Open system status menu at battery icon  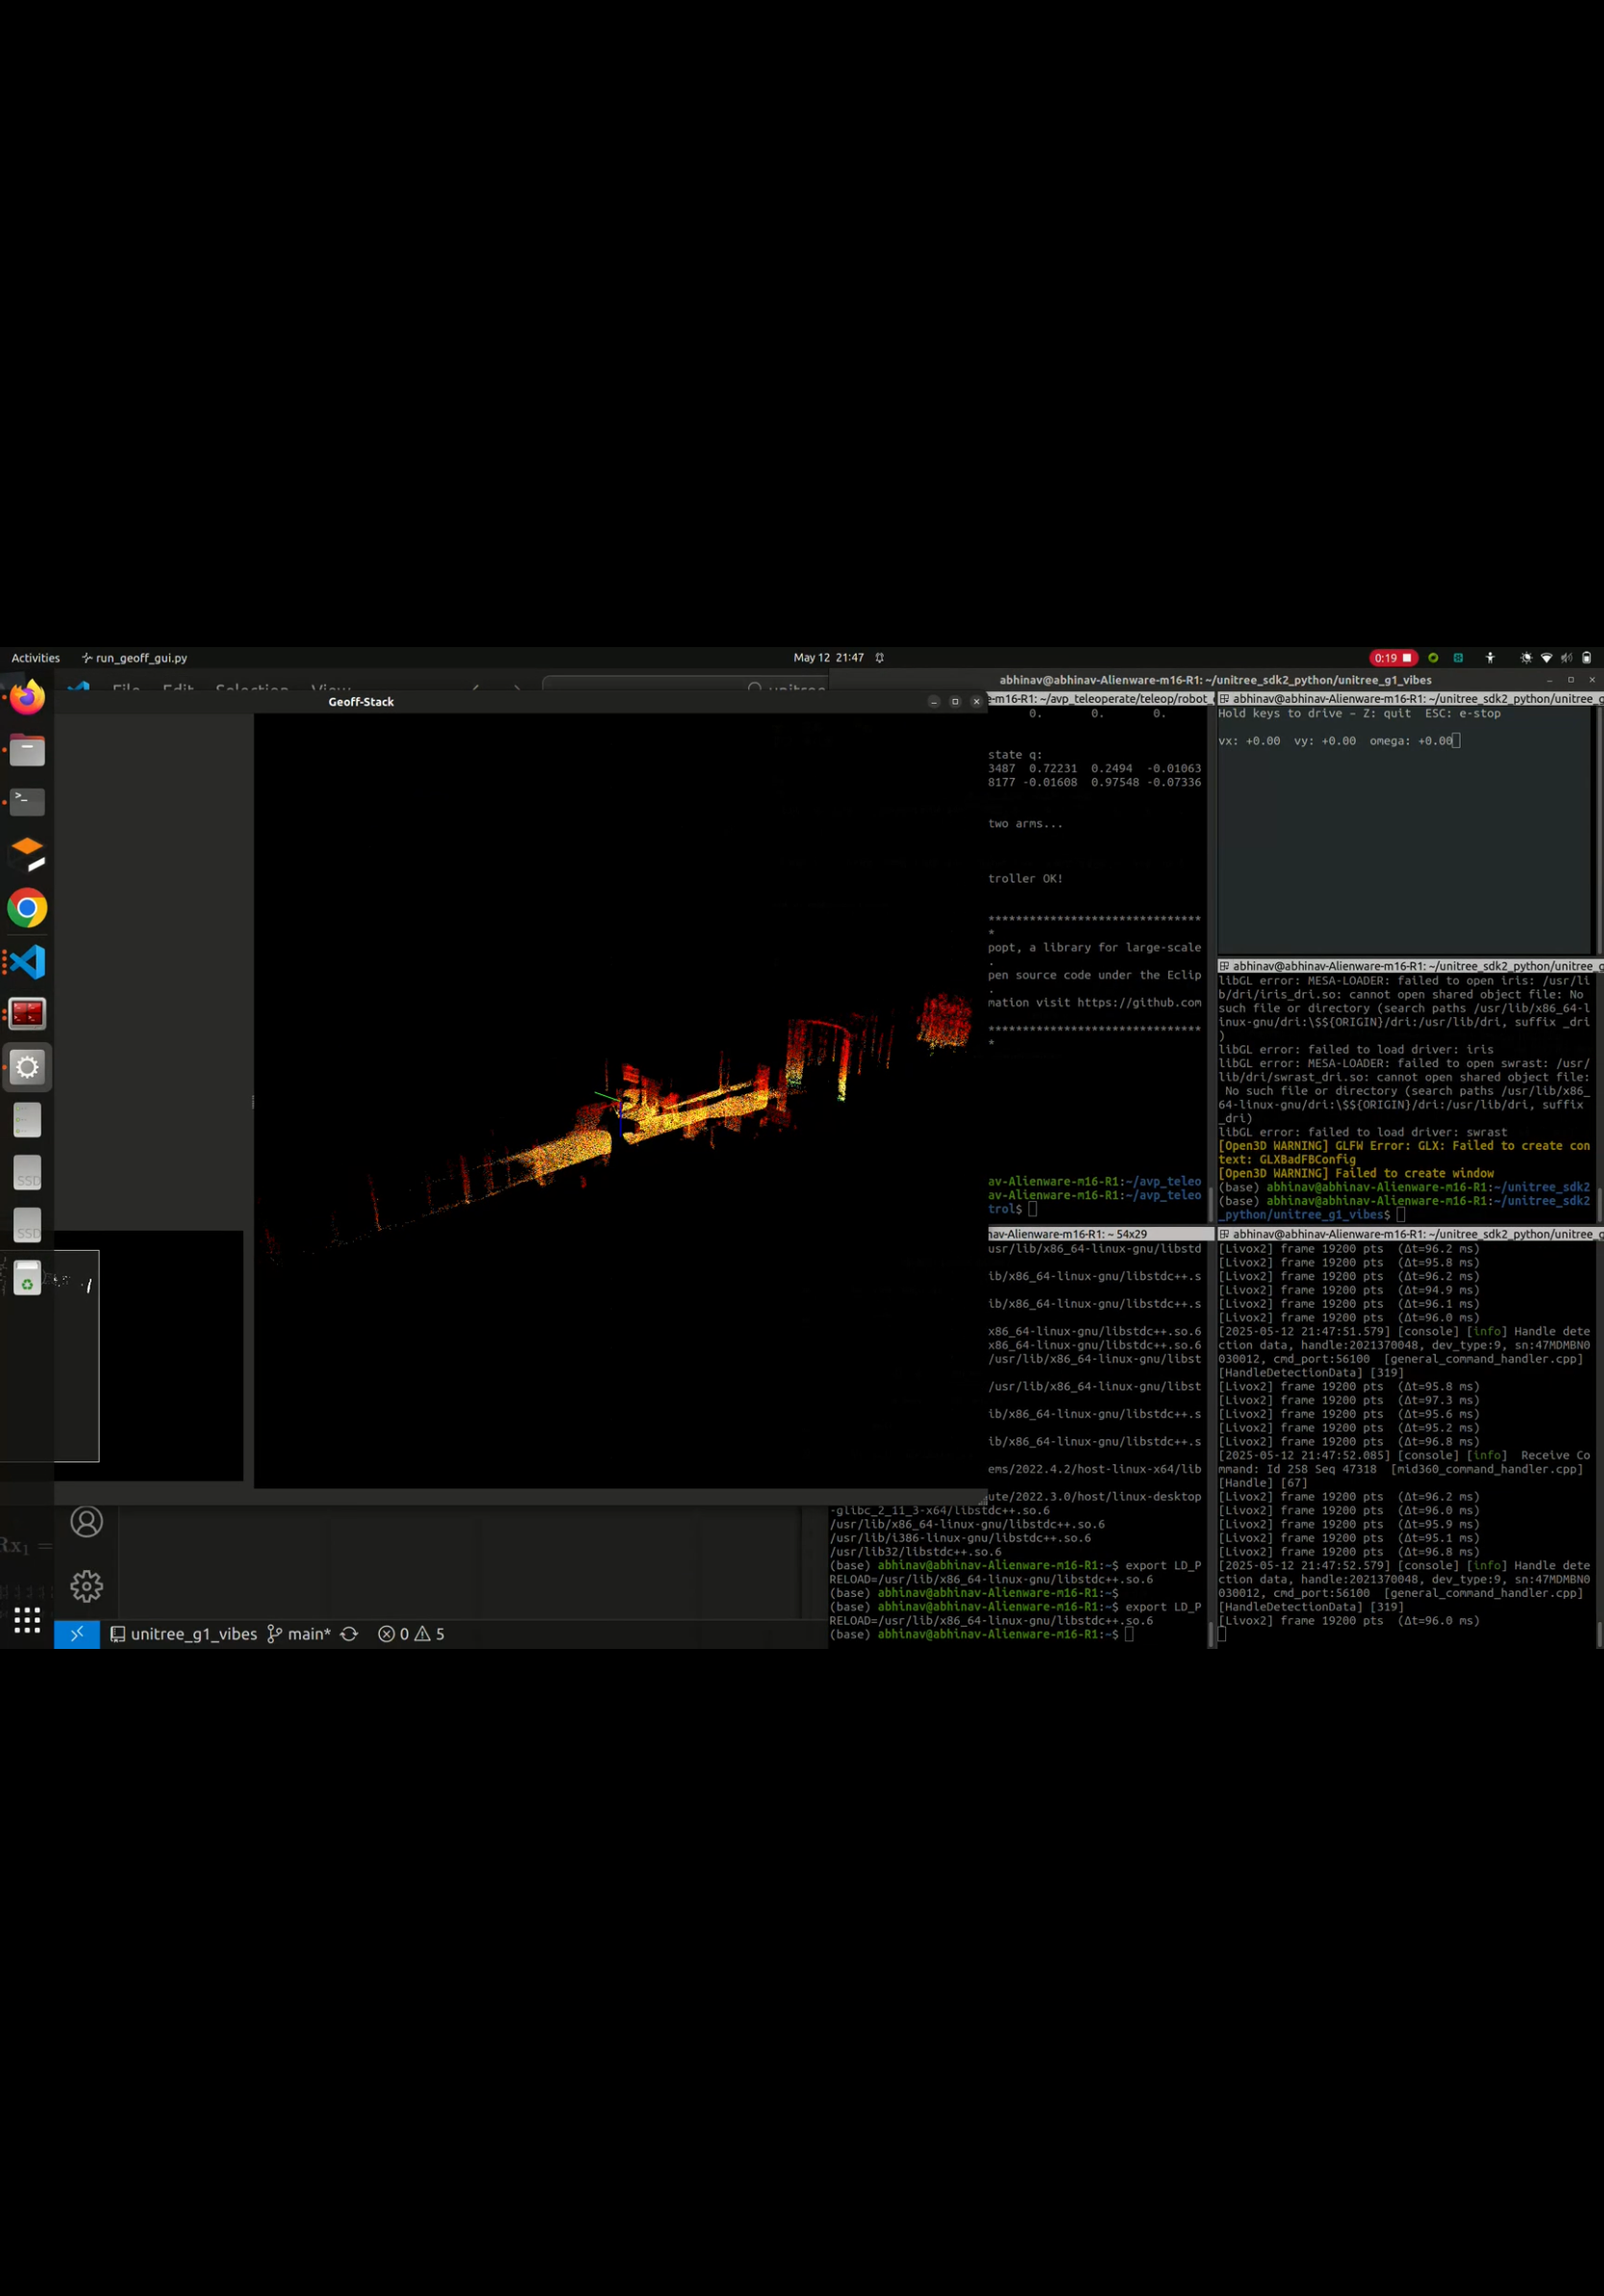click(1586, 658)
